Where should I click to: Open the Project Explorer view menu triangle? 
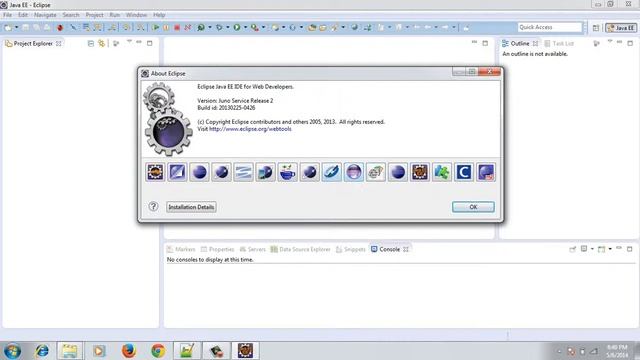[129, 42]
